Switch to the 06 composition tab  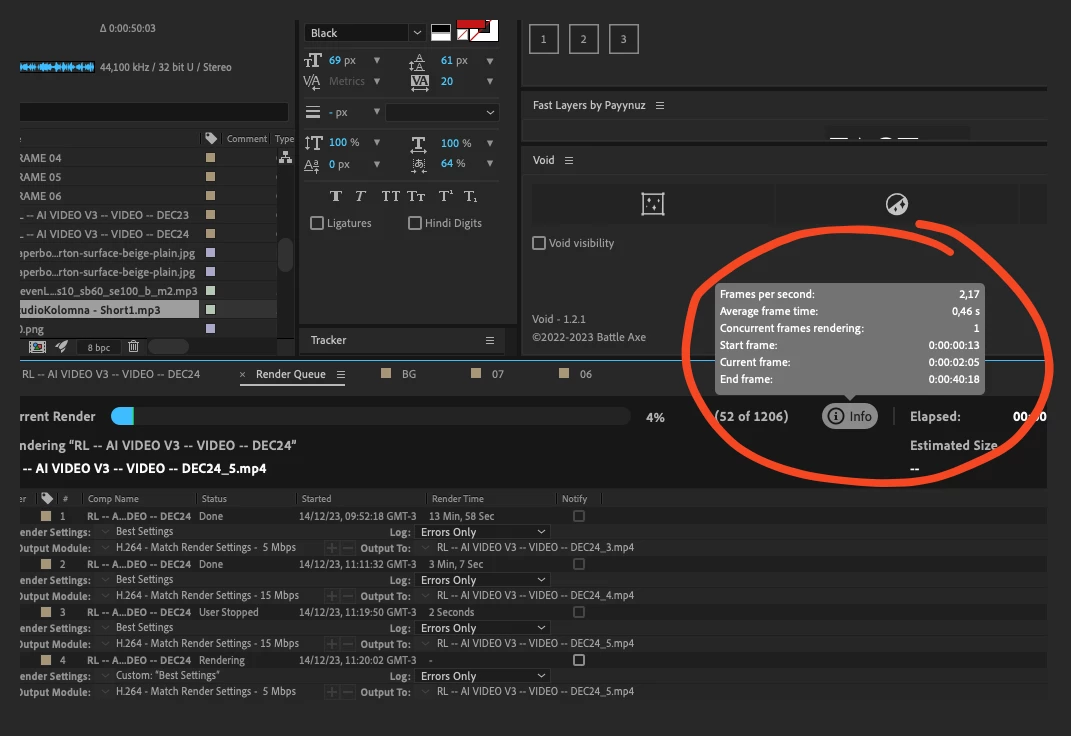pyautogui.click(x=585, y=374)
